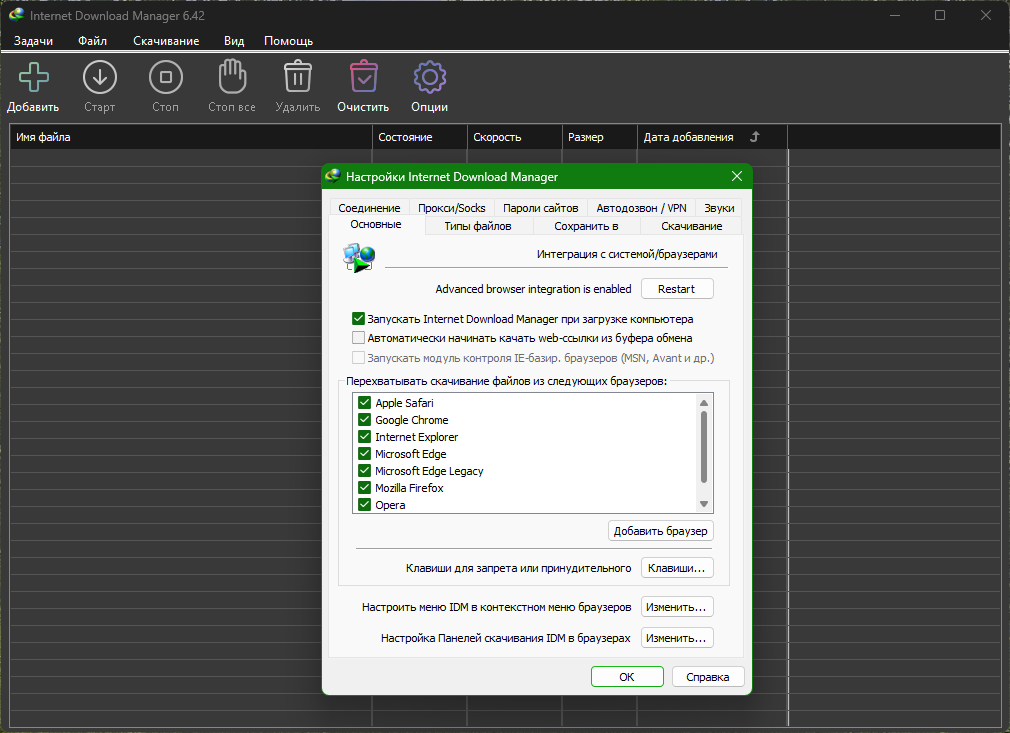Switch to the Типы файлов tab
The image size is (1010, 733).
point(478,226)
